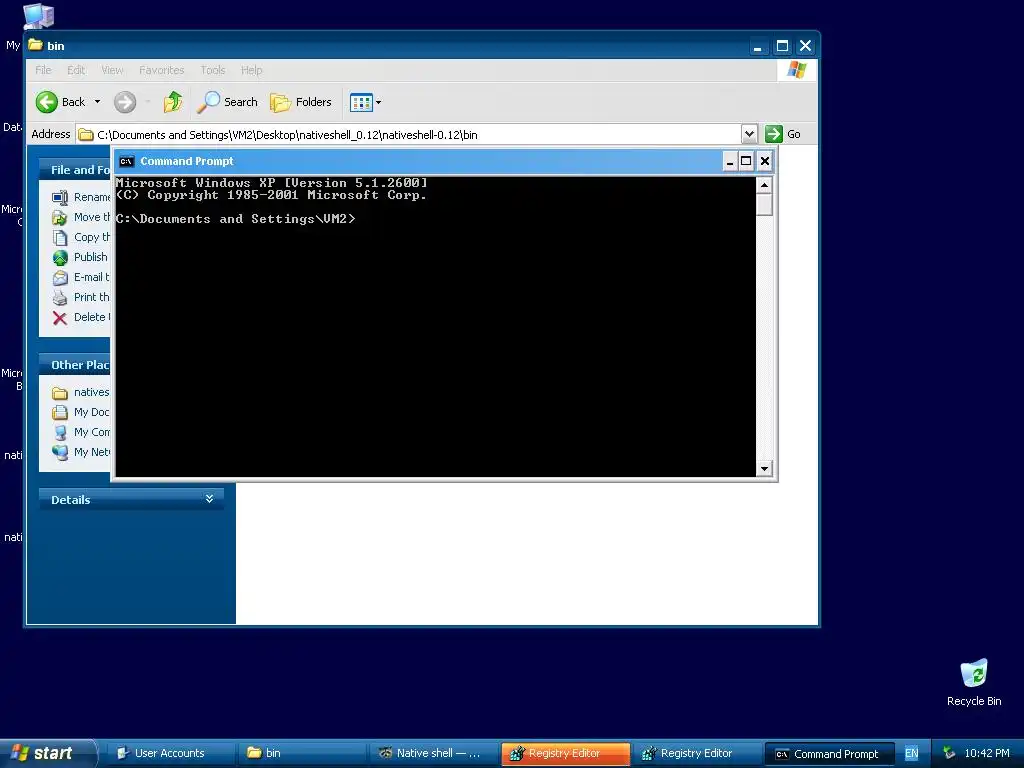The height and width of the screenshot is (768, 1024).
Task: Open My Documents in Other Places
Action: 82,412
